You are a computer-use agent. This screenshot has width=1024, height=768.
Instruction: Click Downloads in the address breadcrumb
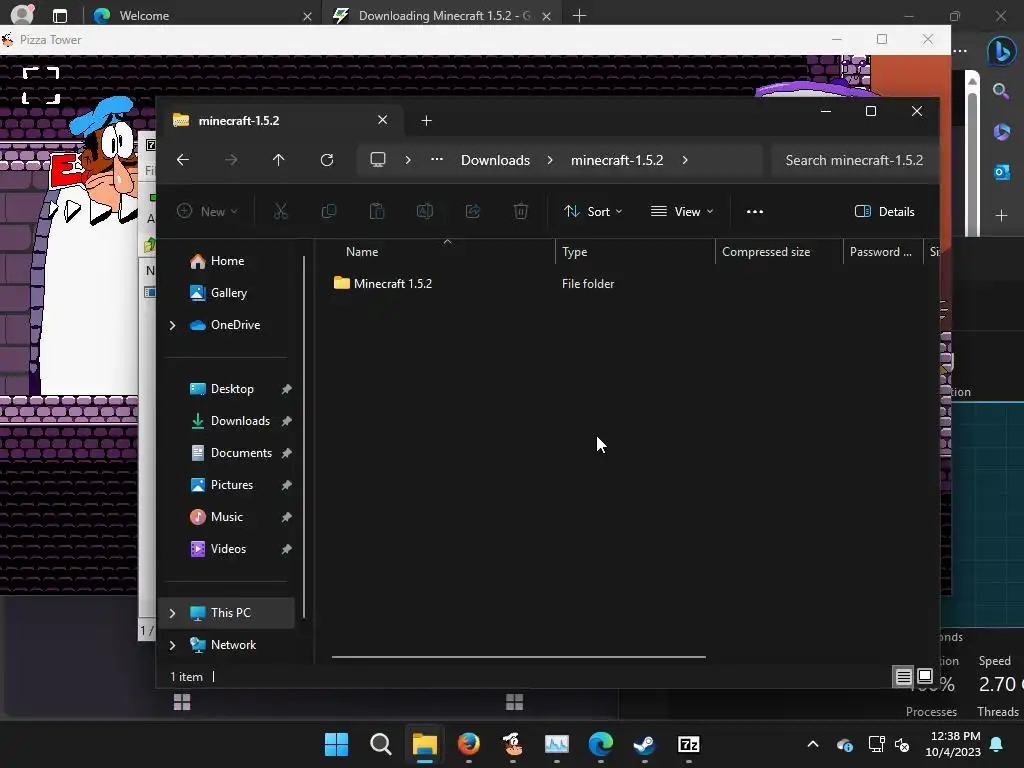(x=496, y=160)
